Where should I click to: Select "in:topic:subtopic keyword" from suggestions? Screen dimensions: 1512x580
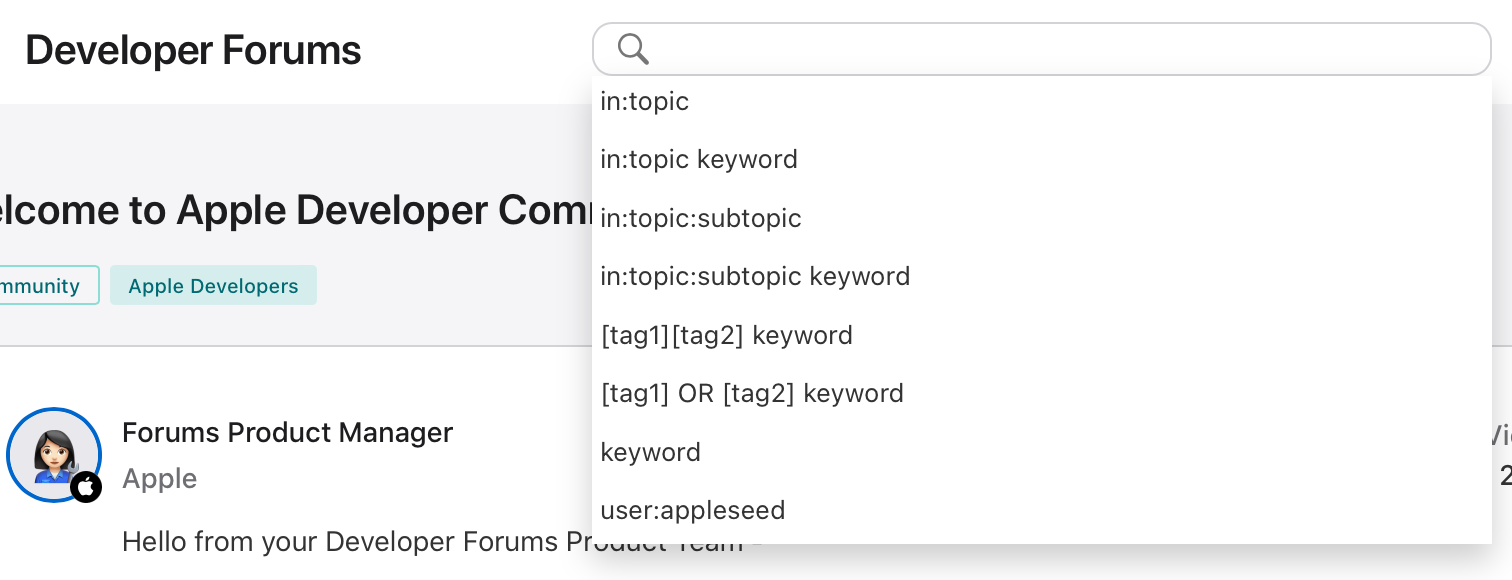point(1042,276)
